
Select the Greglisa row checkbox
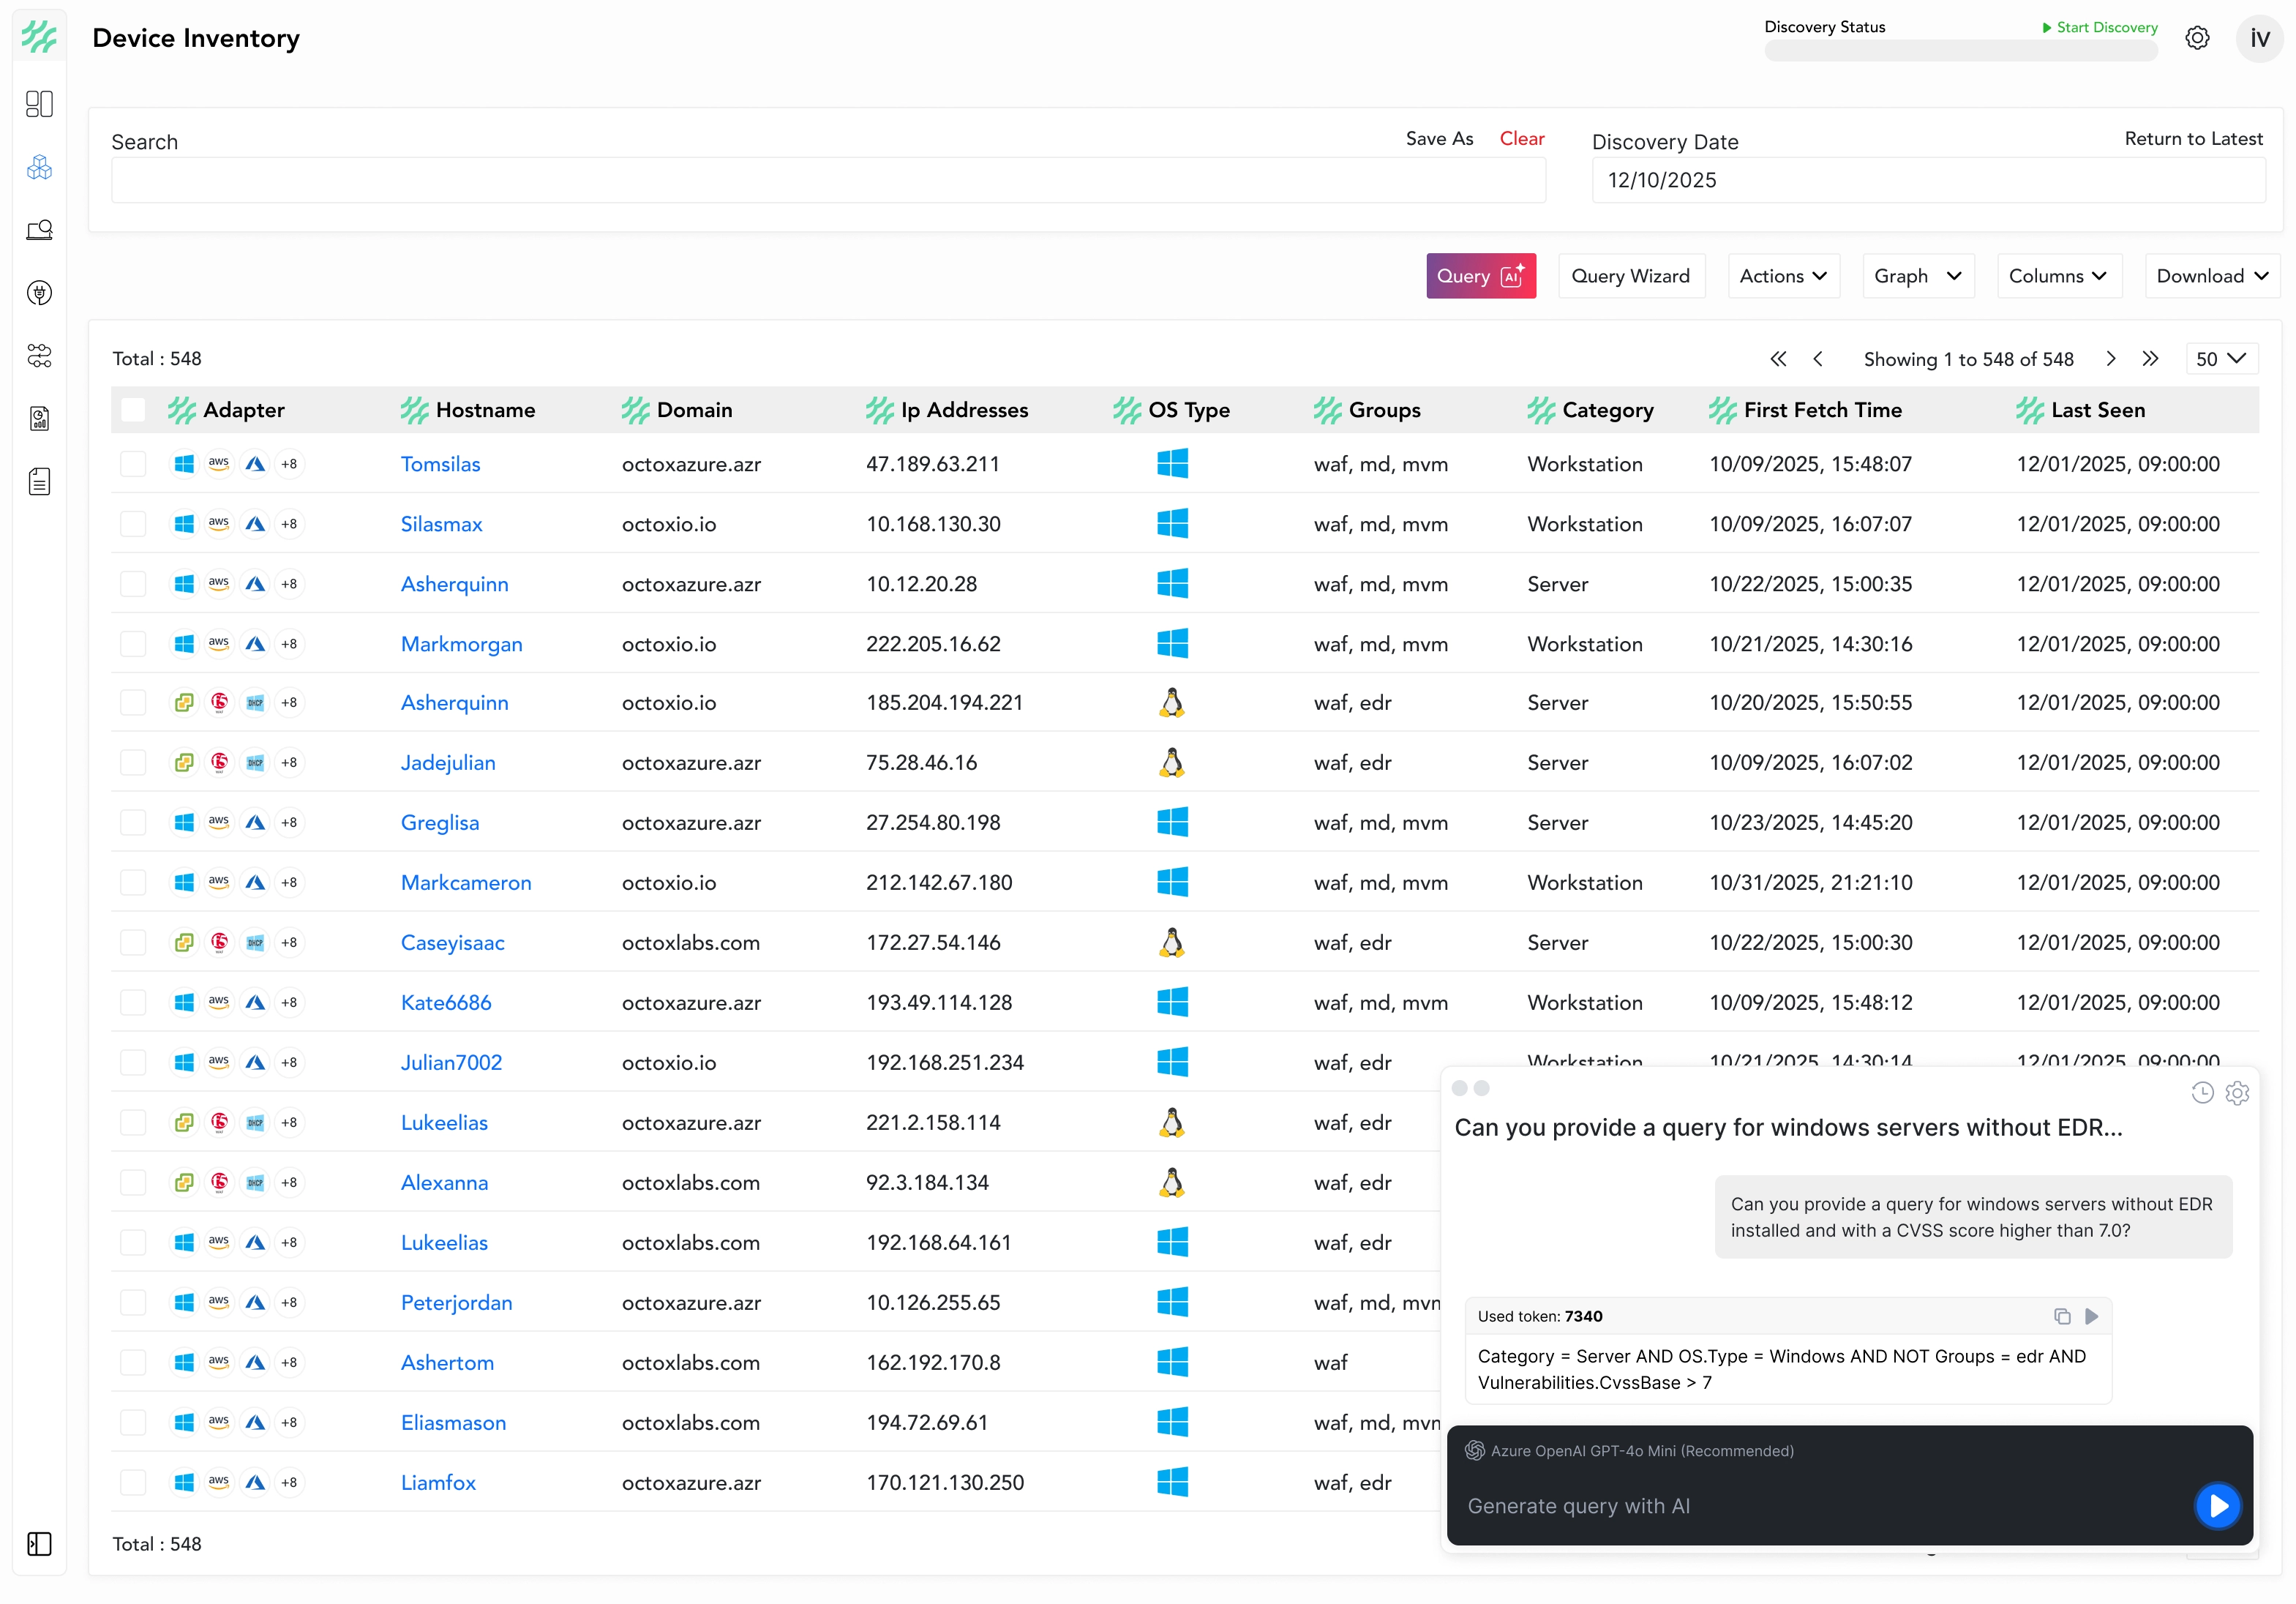point(133,822)
